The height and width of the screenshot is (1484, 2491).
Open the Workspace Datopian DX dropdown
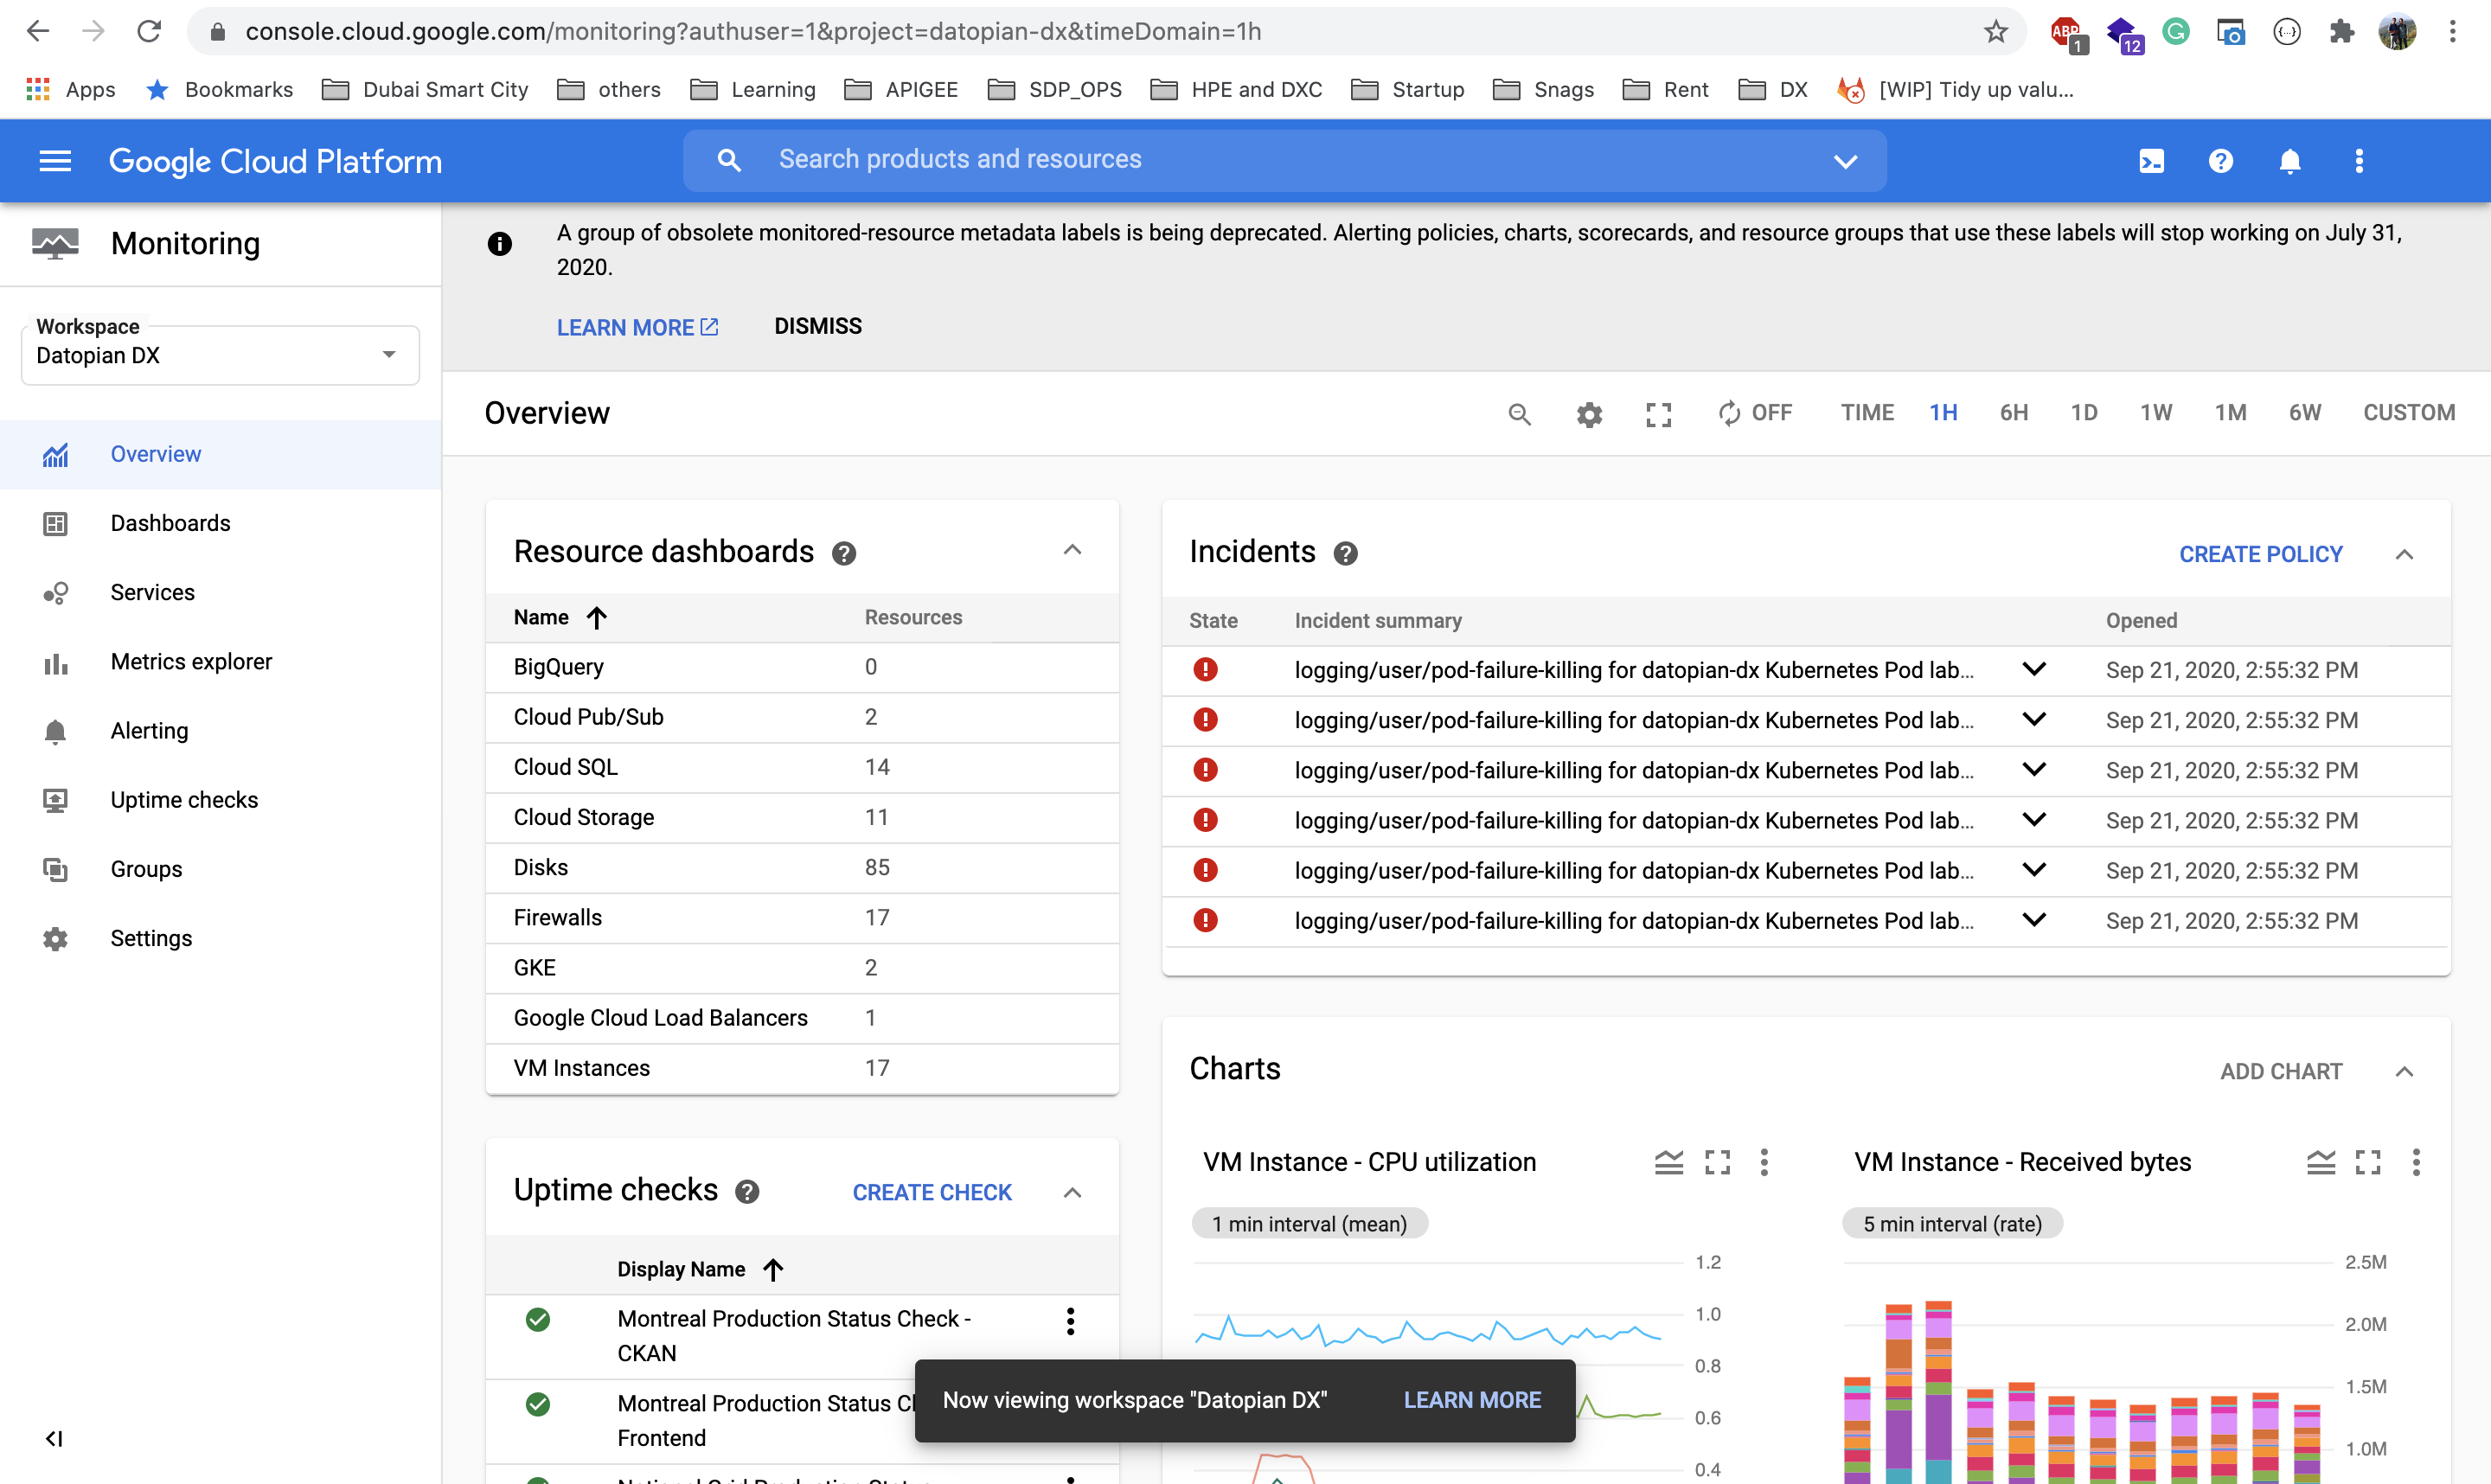220,355
